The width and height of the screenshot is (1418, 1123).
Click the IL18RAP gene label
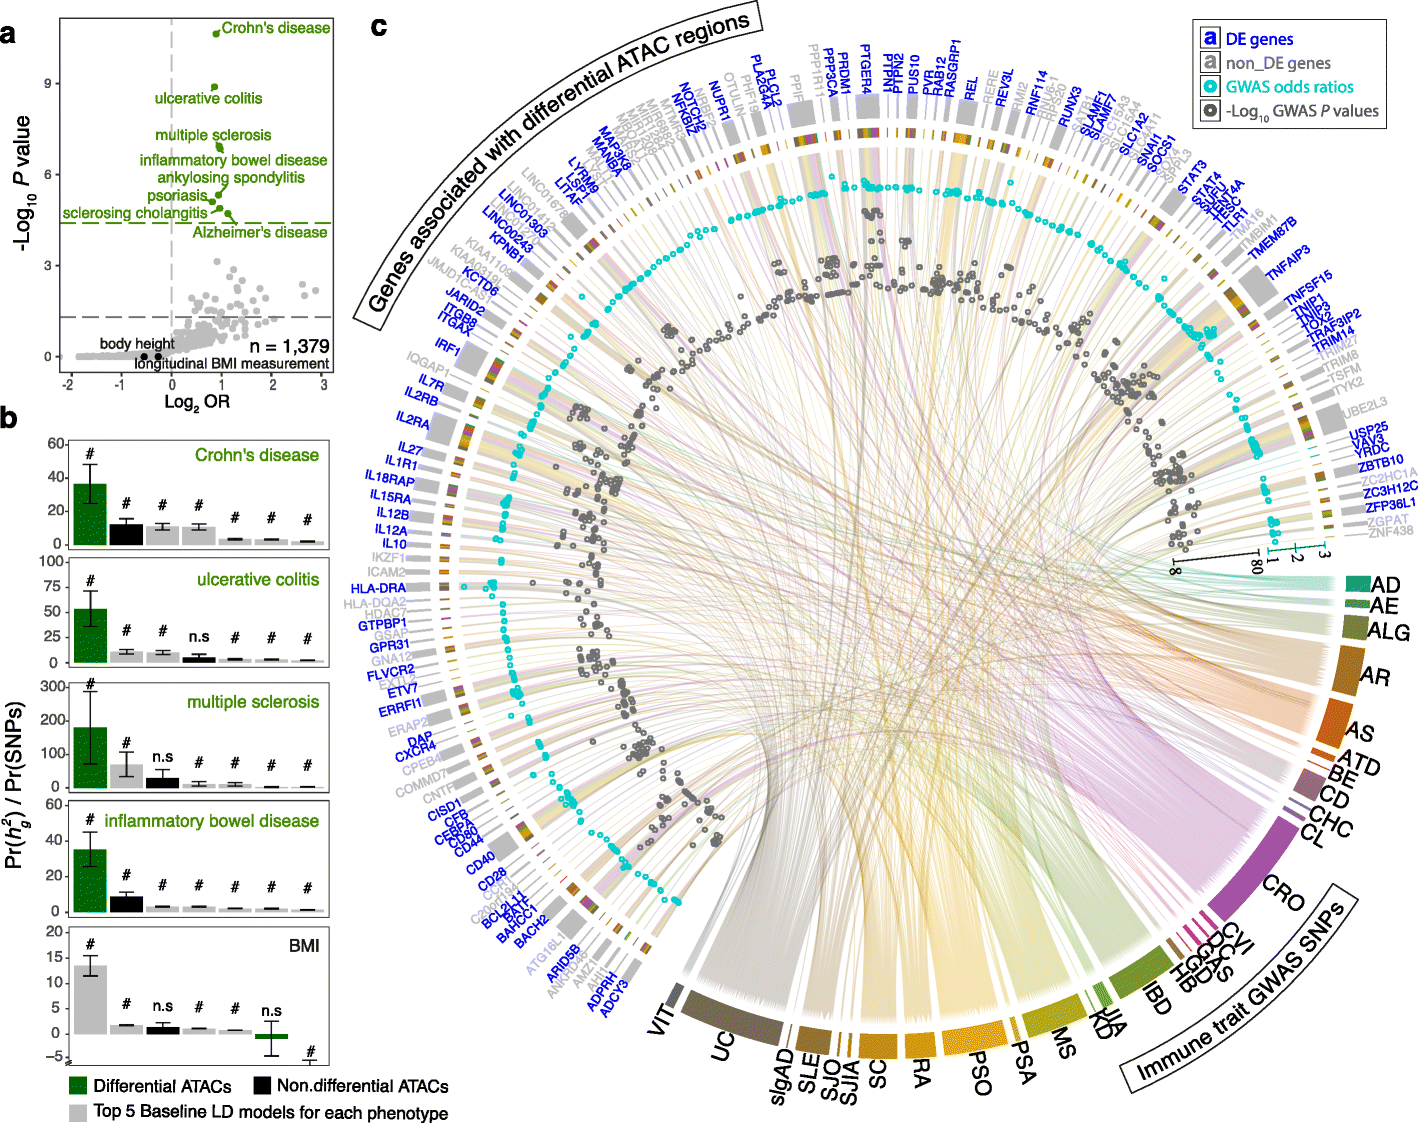click(390, 479)
